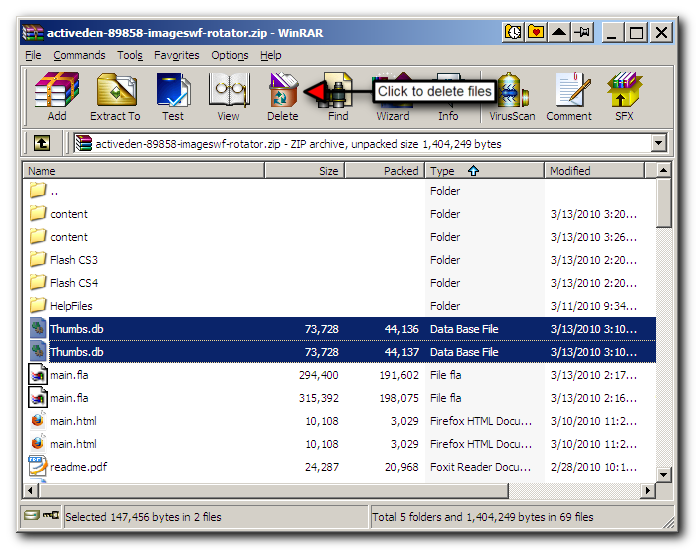Open the Find tool
Image resolution: width=696 pixels, height=550 pixels.
[x=338, y=97]
